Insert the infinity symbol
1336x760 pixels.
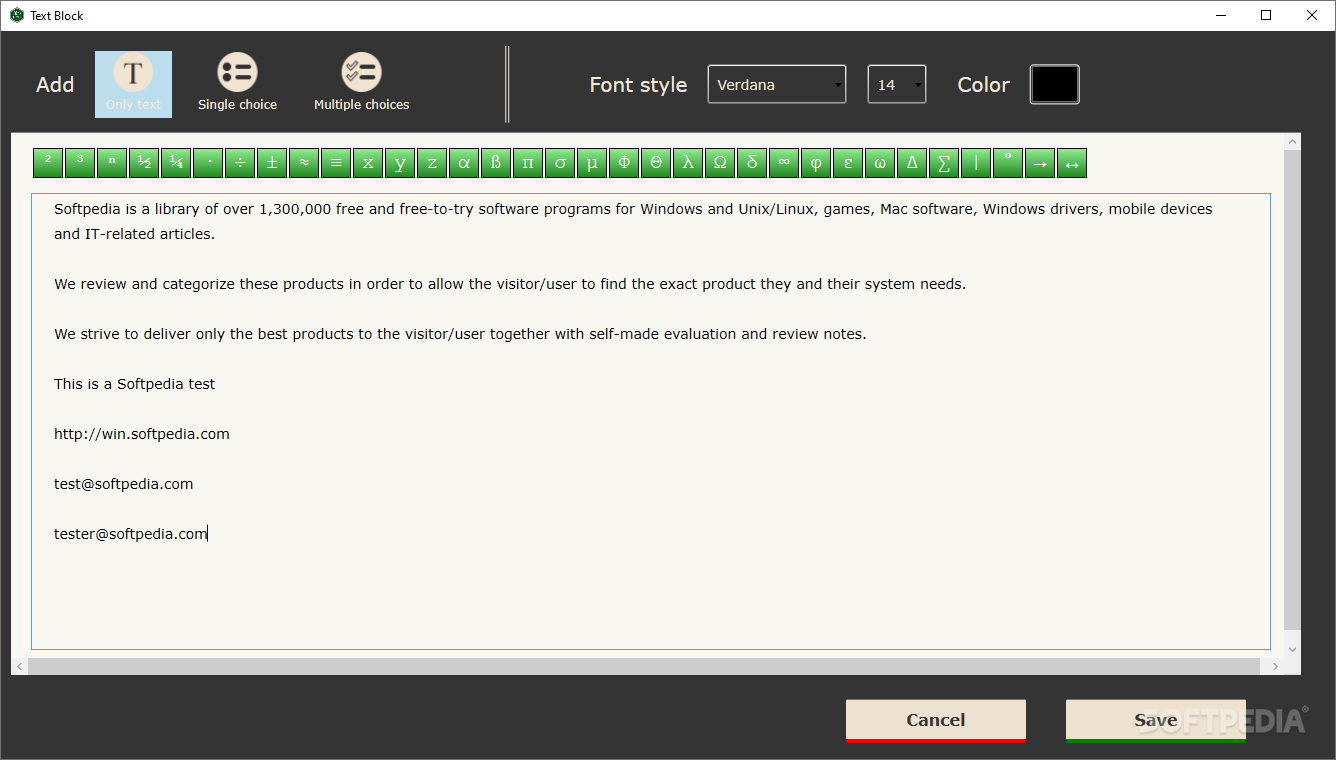coord(784,163)
